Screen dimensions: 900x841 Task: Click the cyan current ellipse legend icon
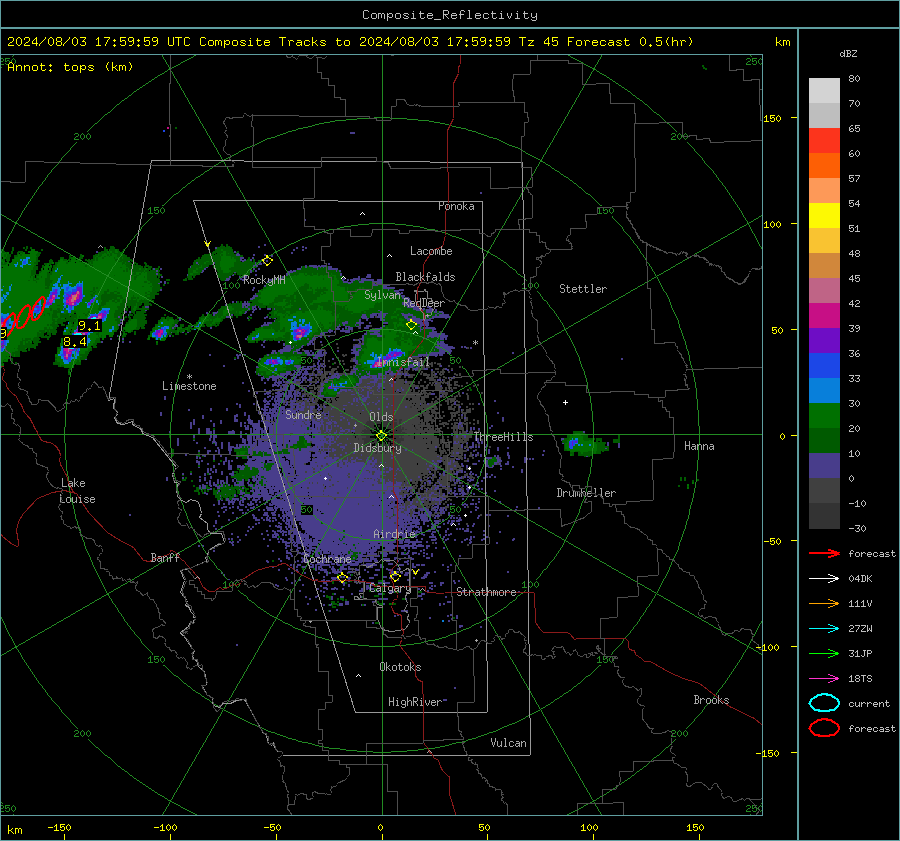coord(824,703)
